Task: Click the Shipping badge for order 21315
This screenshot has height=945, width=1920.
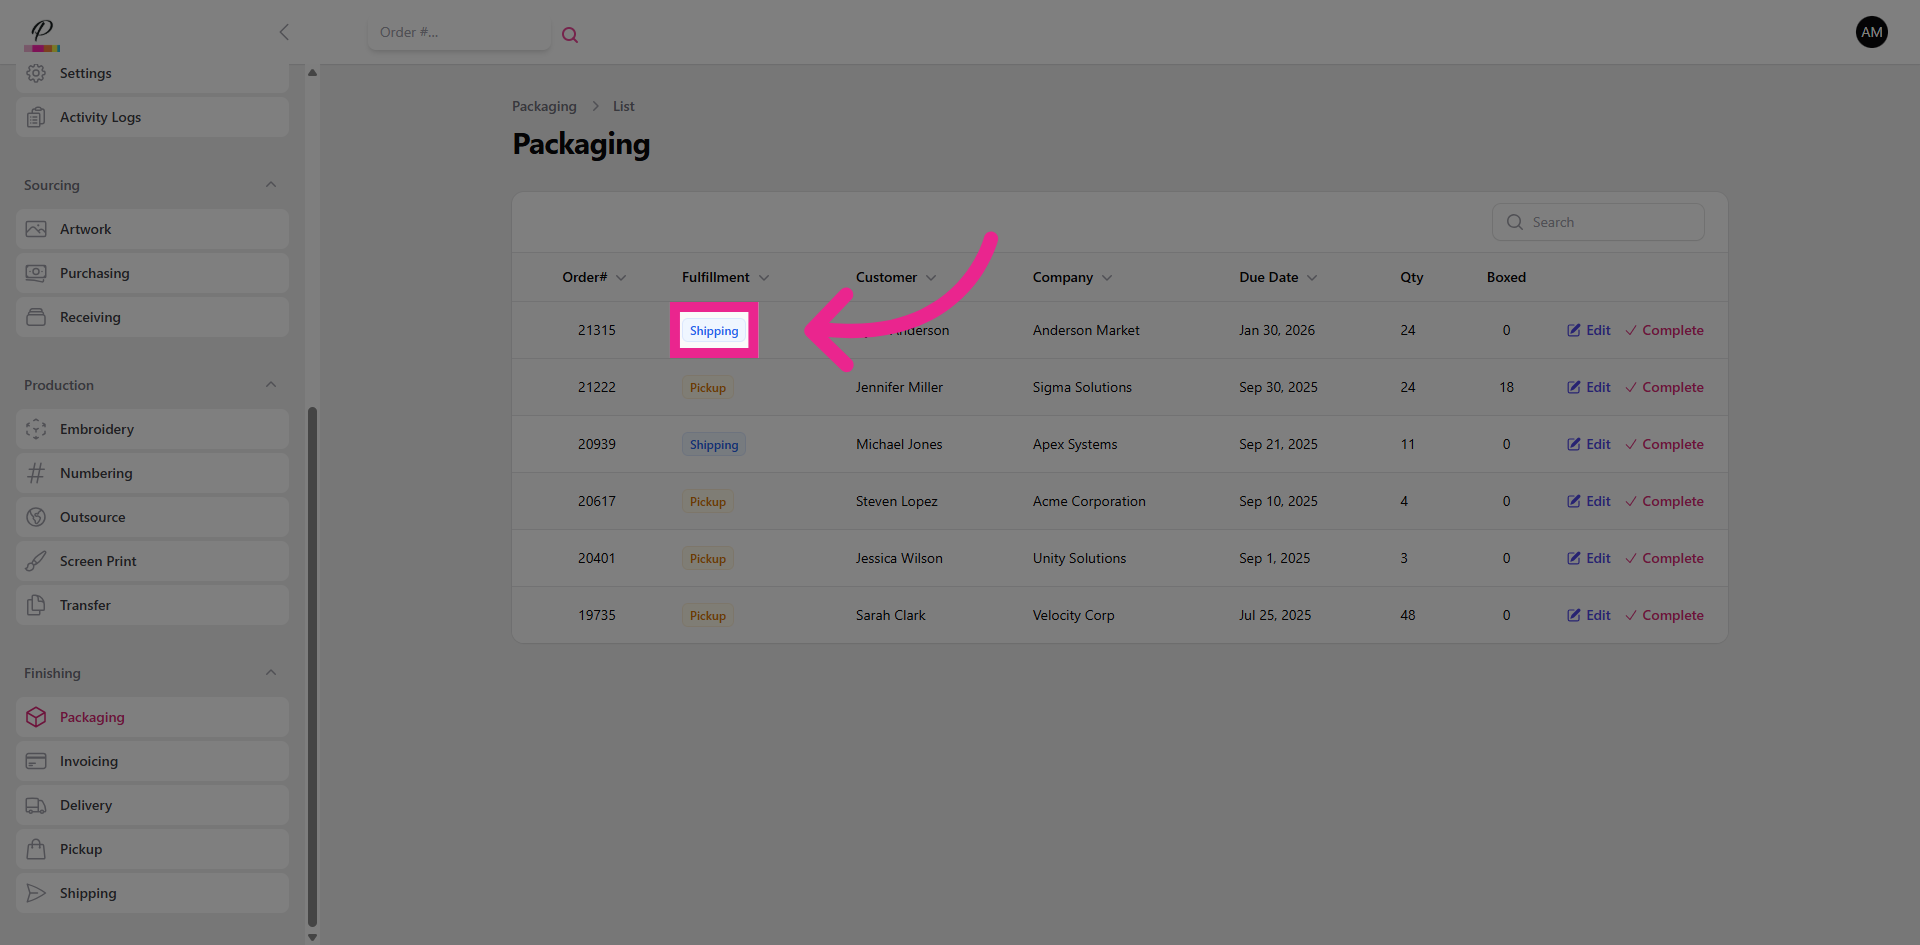Action: click(714, 331)
